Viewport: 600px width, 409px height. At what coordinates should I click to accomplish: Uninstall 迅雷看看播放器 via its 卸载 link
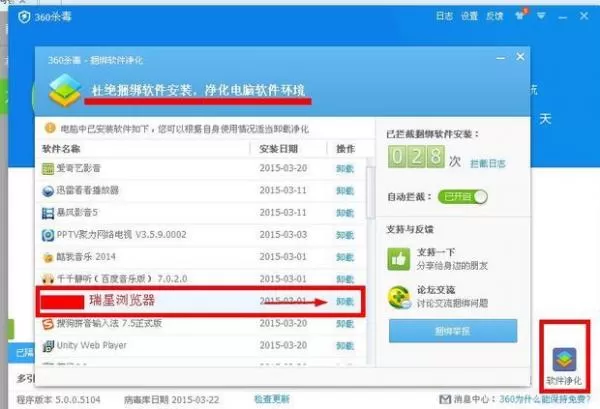coord(345,191)
